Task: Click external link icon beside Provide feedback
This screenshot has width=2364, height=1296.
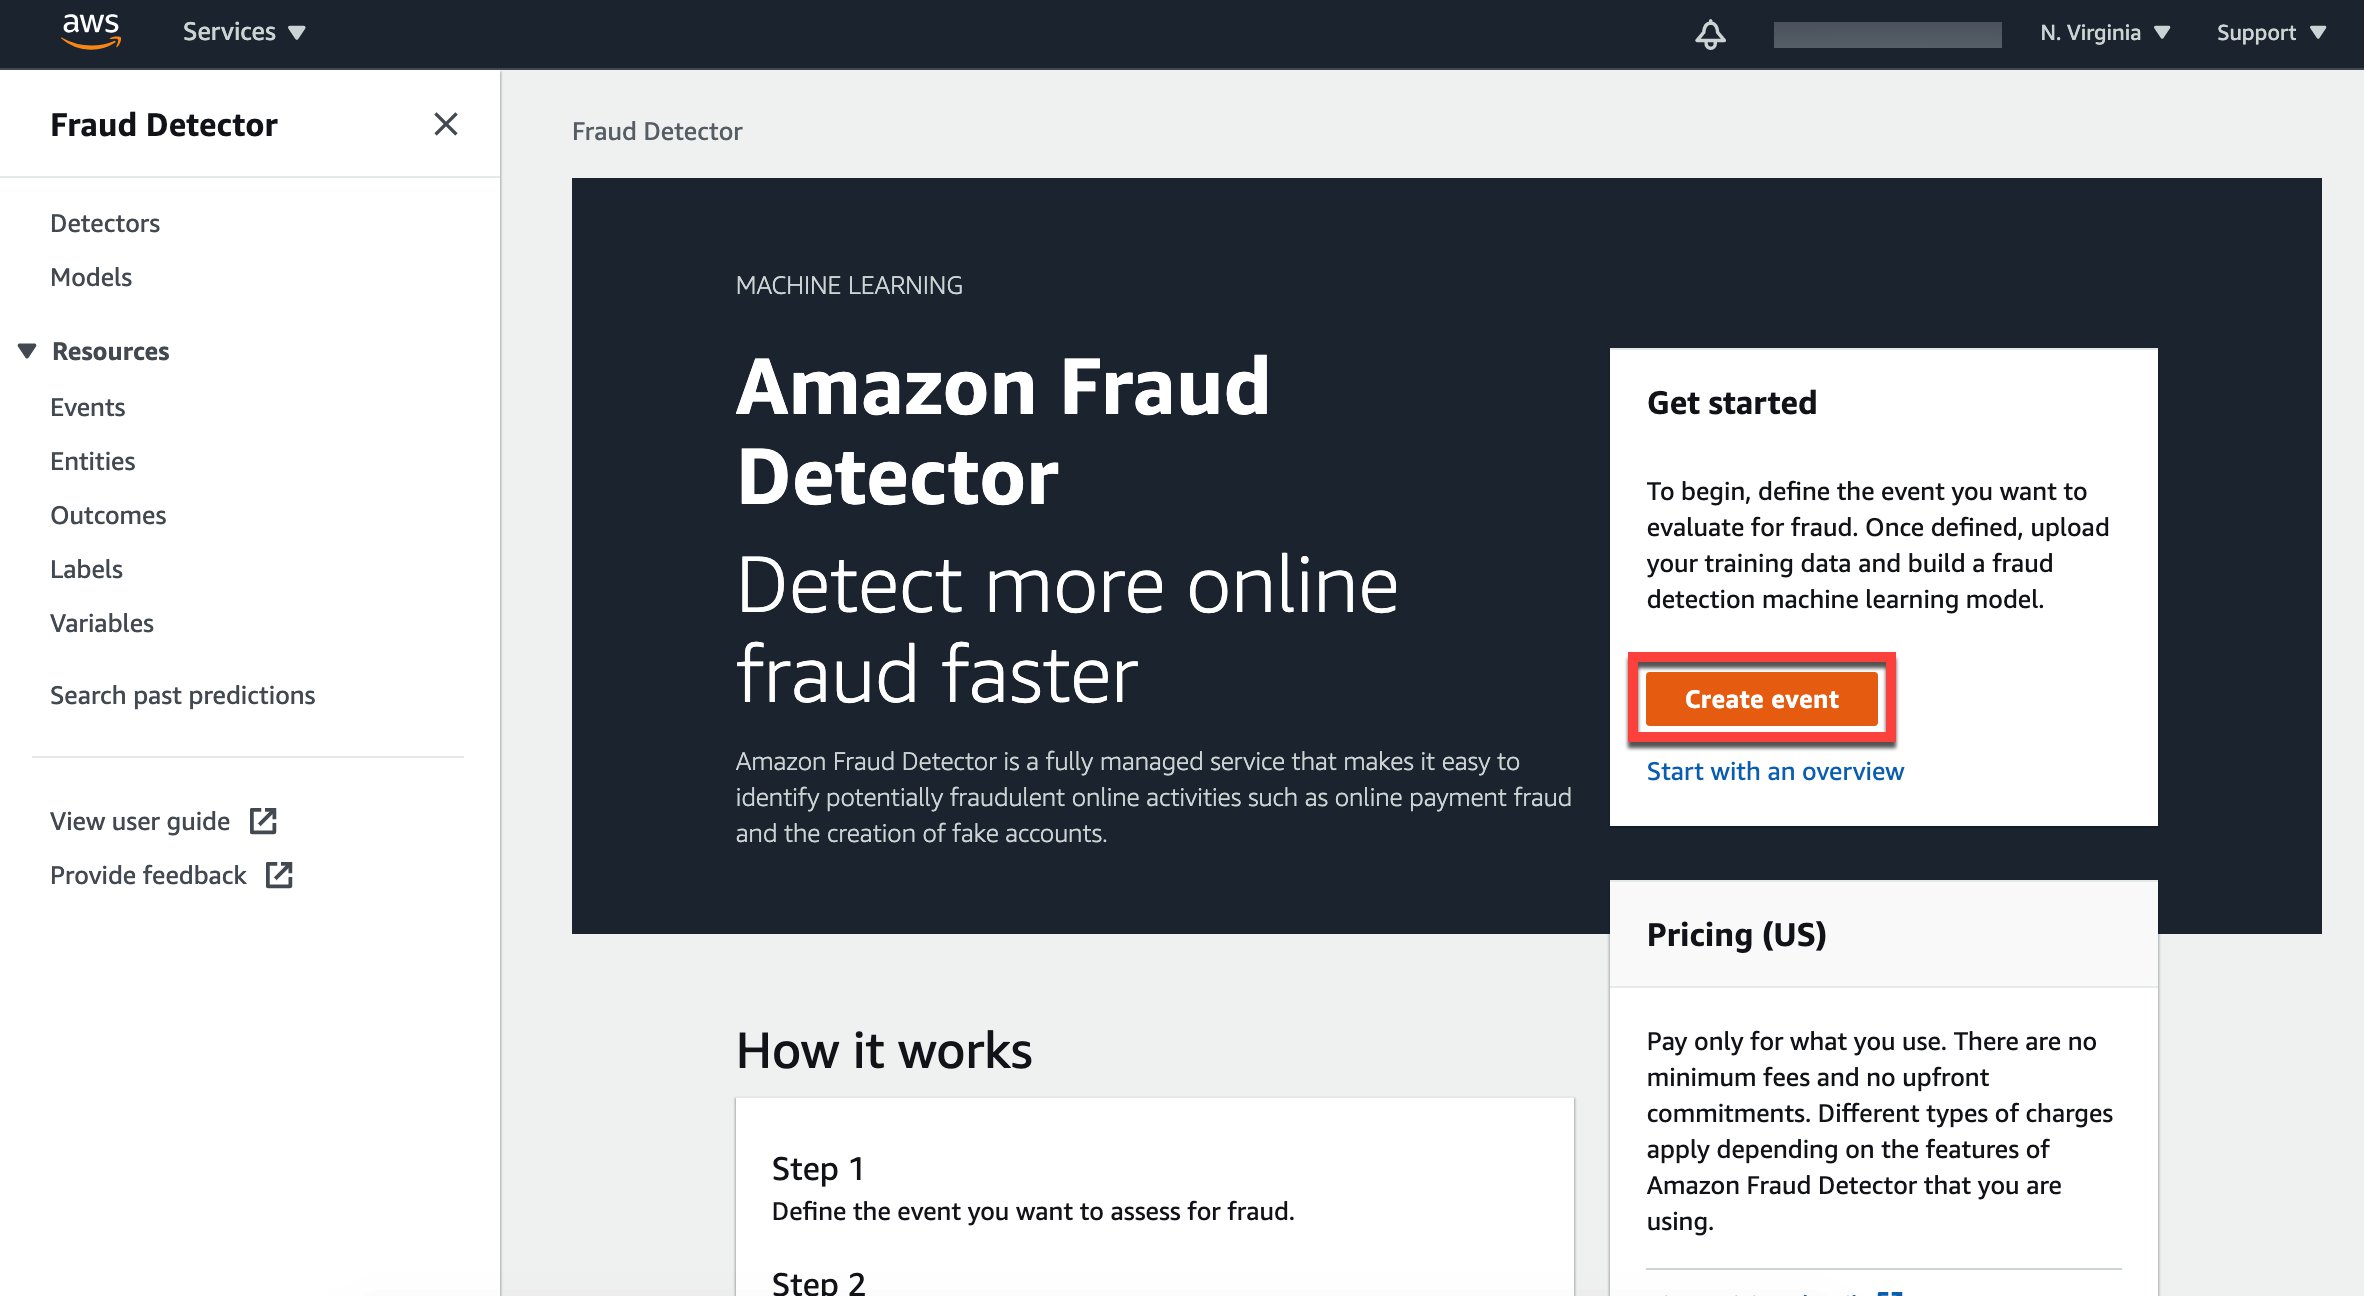Action: point(279,875)
